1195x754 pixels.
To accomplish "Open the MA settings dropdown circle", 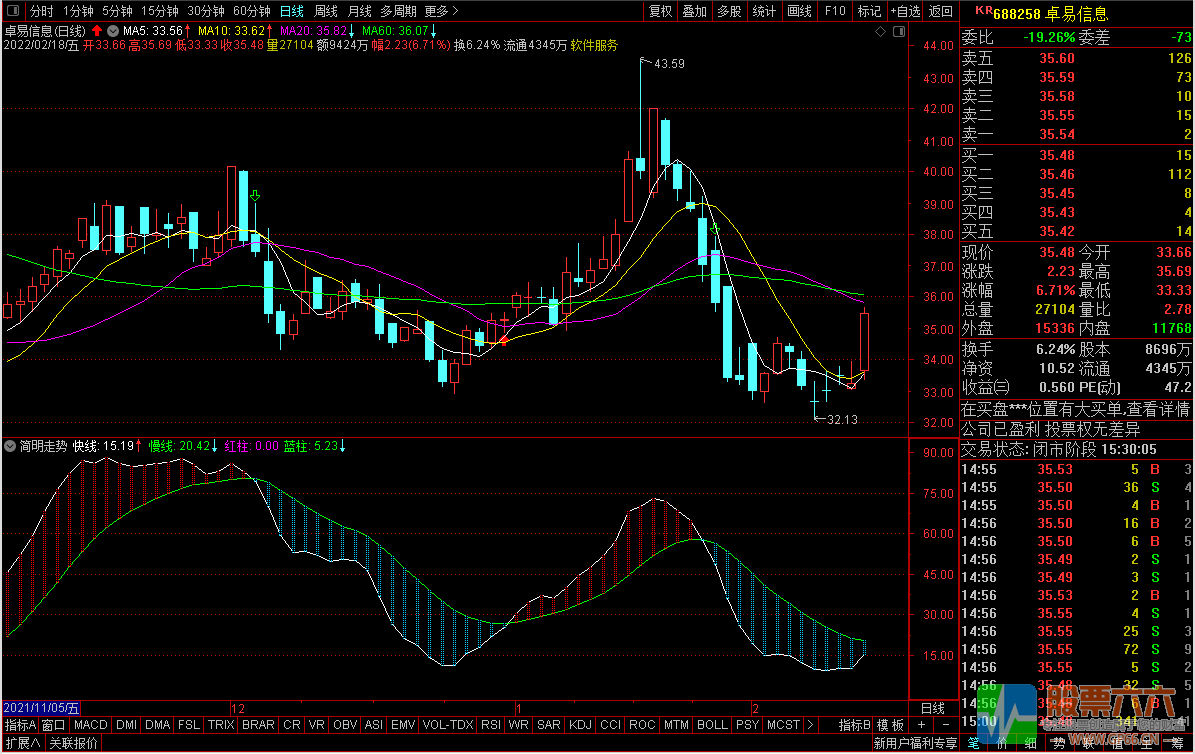I will 113,31.
